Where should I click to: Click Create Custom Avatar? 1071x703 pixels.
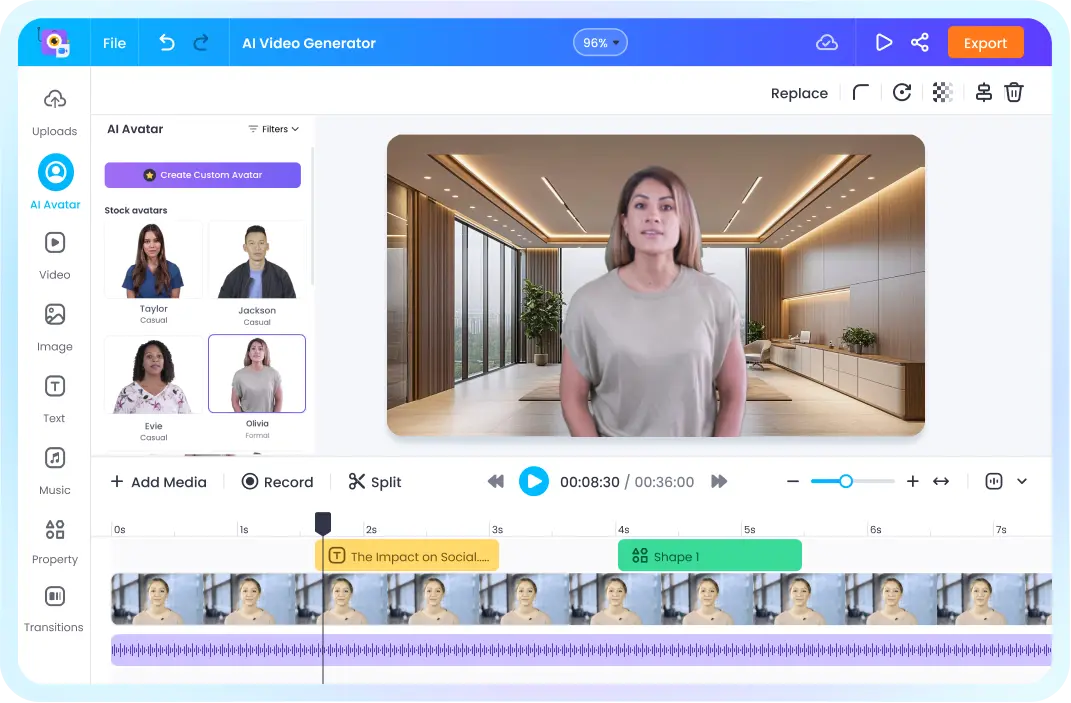point(202,175)
